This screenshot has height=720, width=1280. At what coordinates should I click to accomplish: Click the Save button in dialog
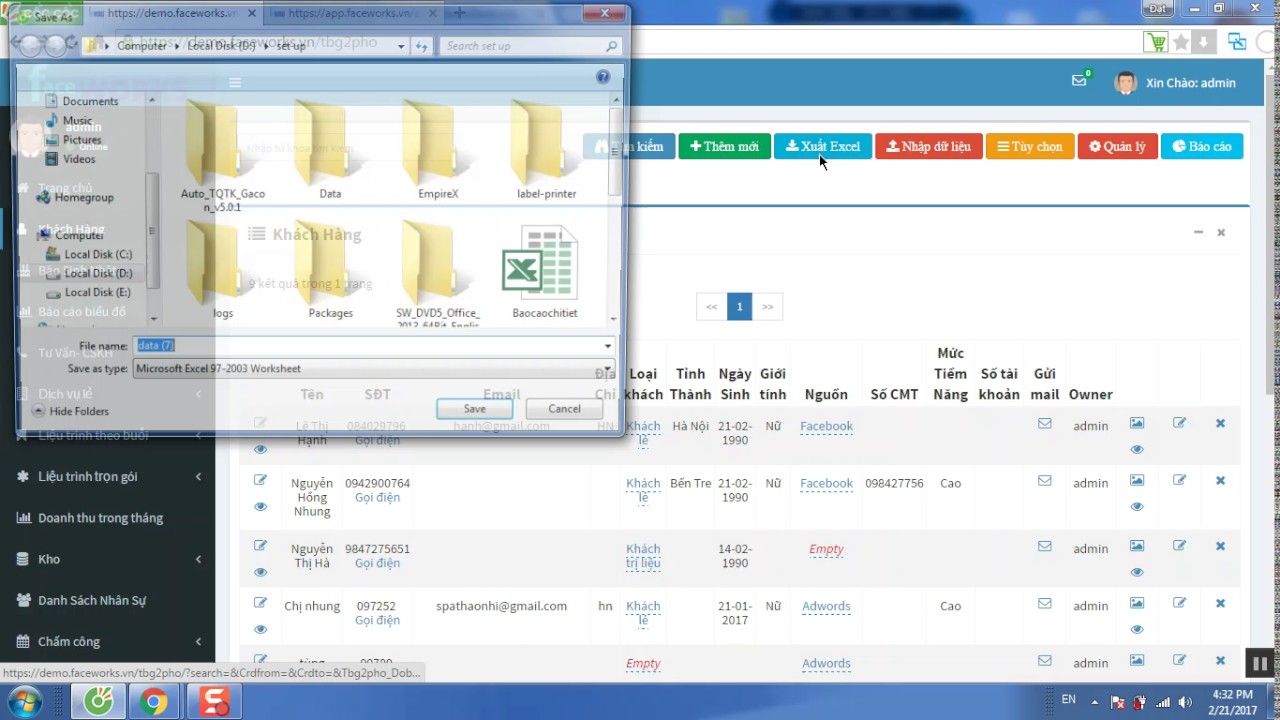click(x=475, y=408)
